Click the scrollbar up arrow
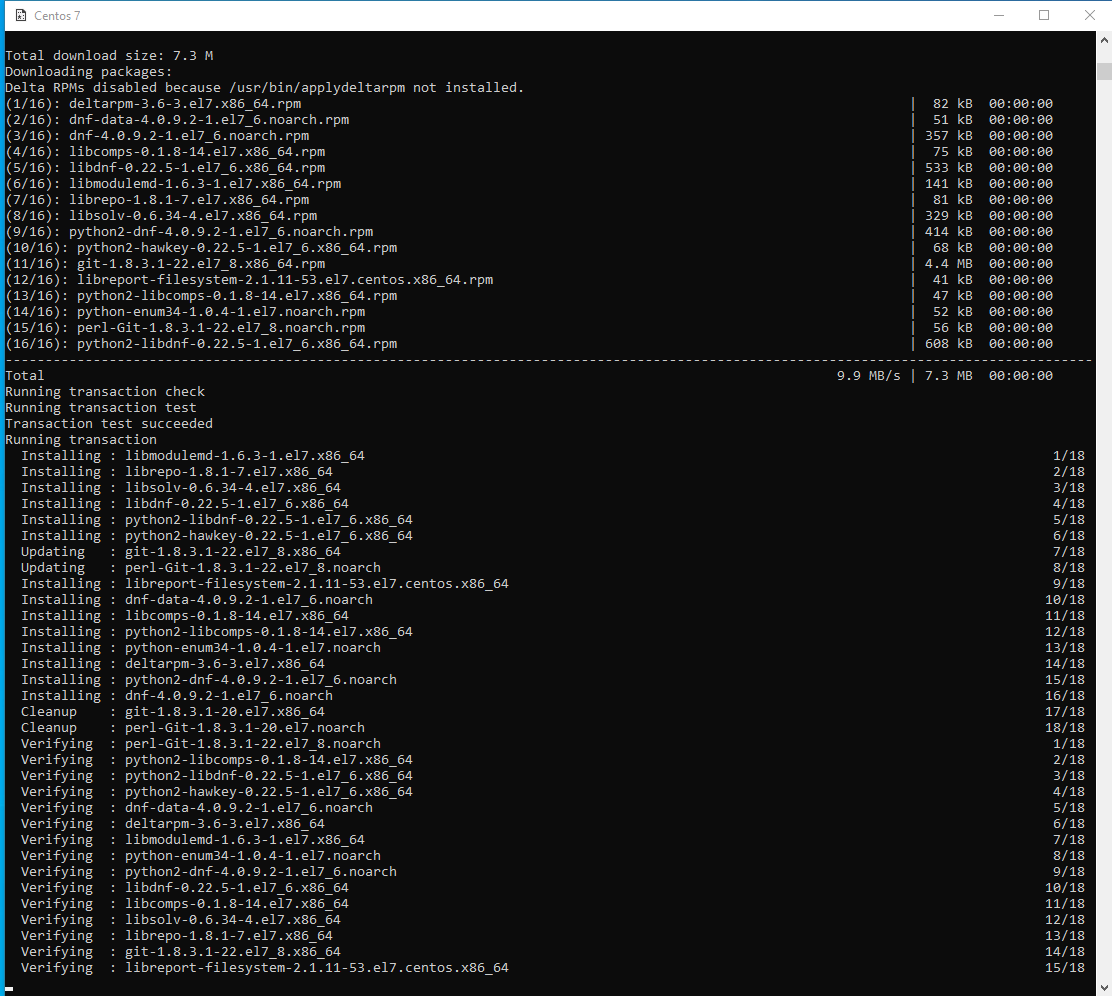The width and height of the screenshot is (1112, 996). [x=1103, y=41]
